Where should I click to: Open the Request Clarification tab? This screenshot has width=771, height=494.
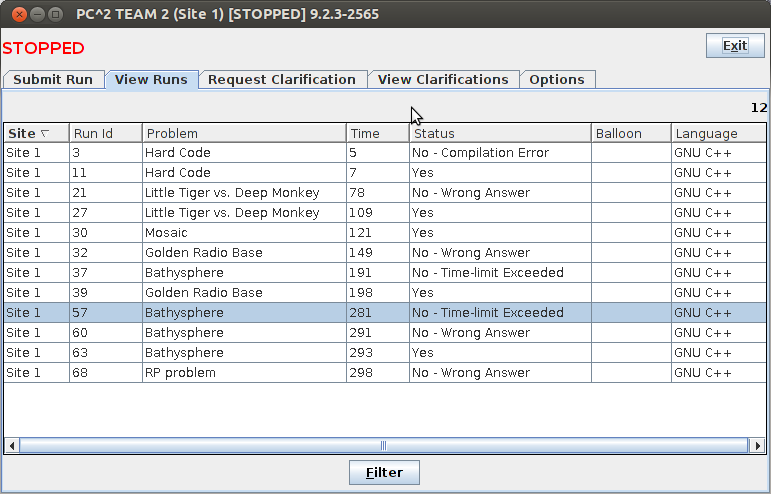point(281,80)
